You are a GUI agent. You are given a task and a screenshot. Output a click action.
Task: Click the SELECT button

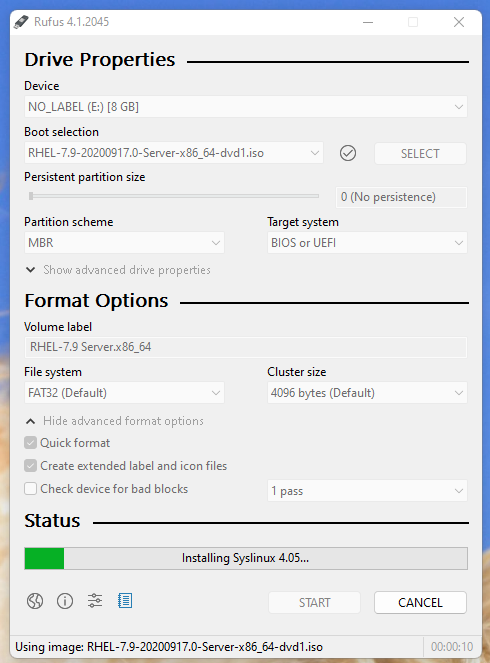click(420, 153)
